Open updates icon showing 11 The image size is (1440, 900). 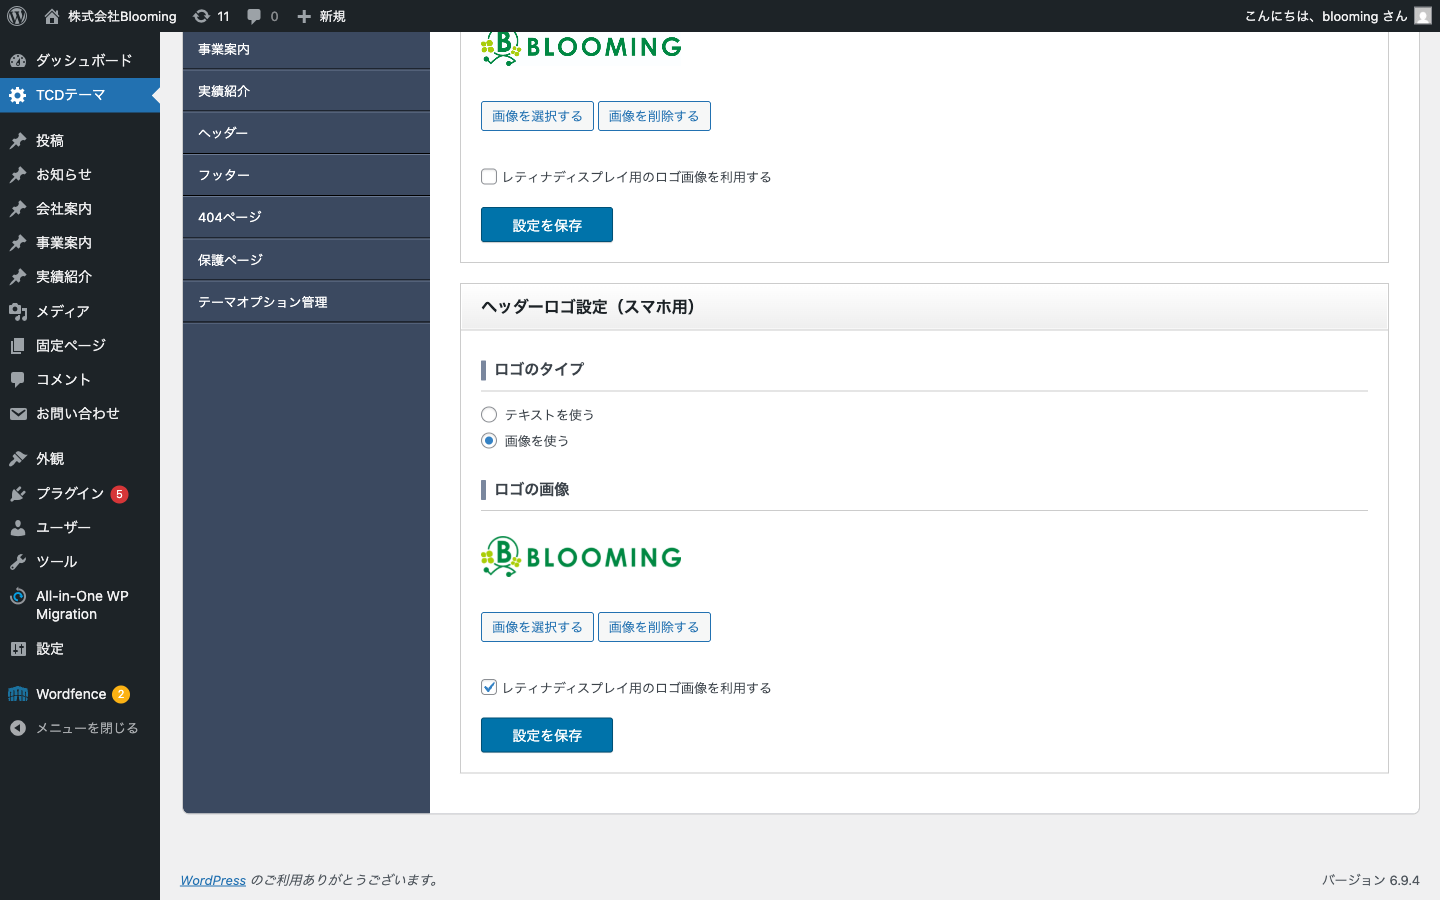pos(201,16)
